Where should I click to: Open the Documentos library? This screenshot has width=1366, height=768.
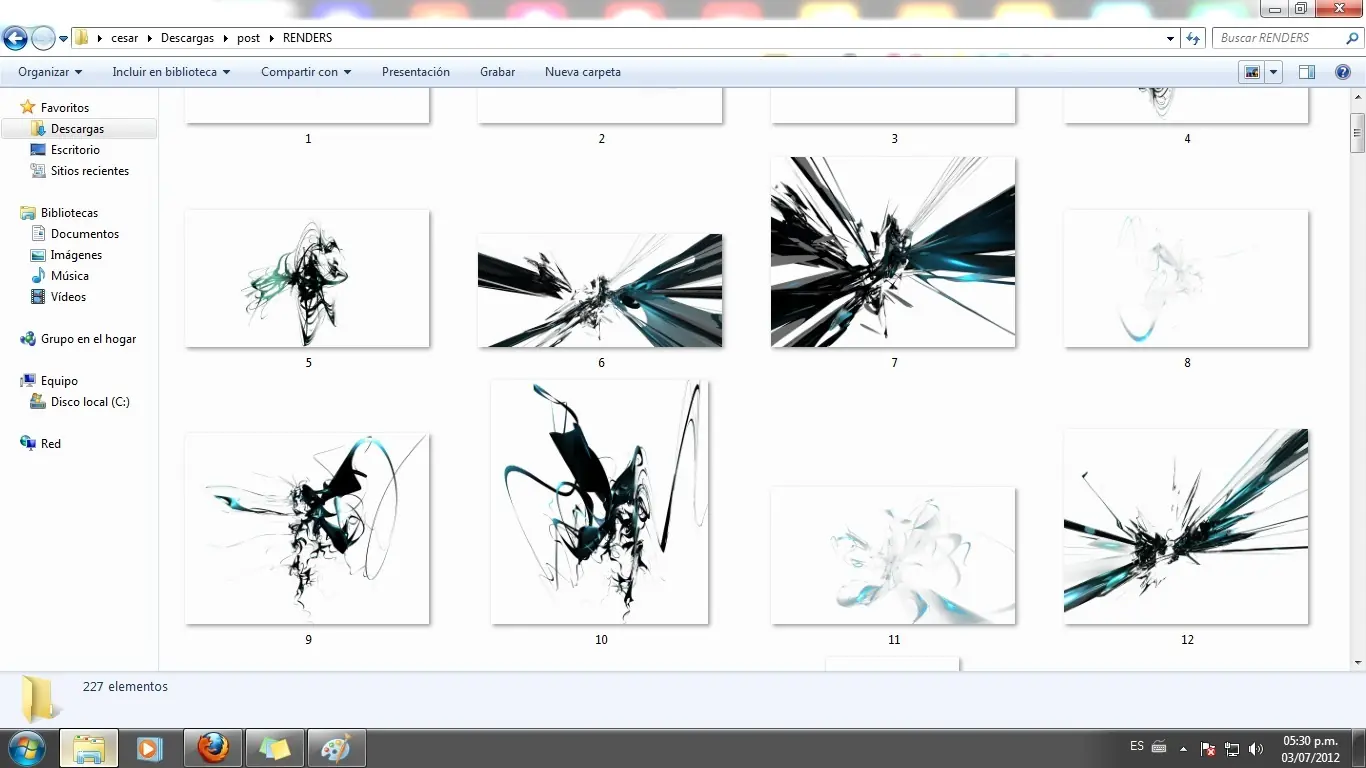85,234
